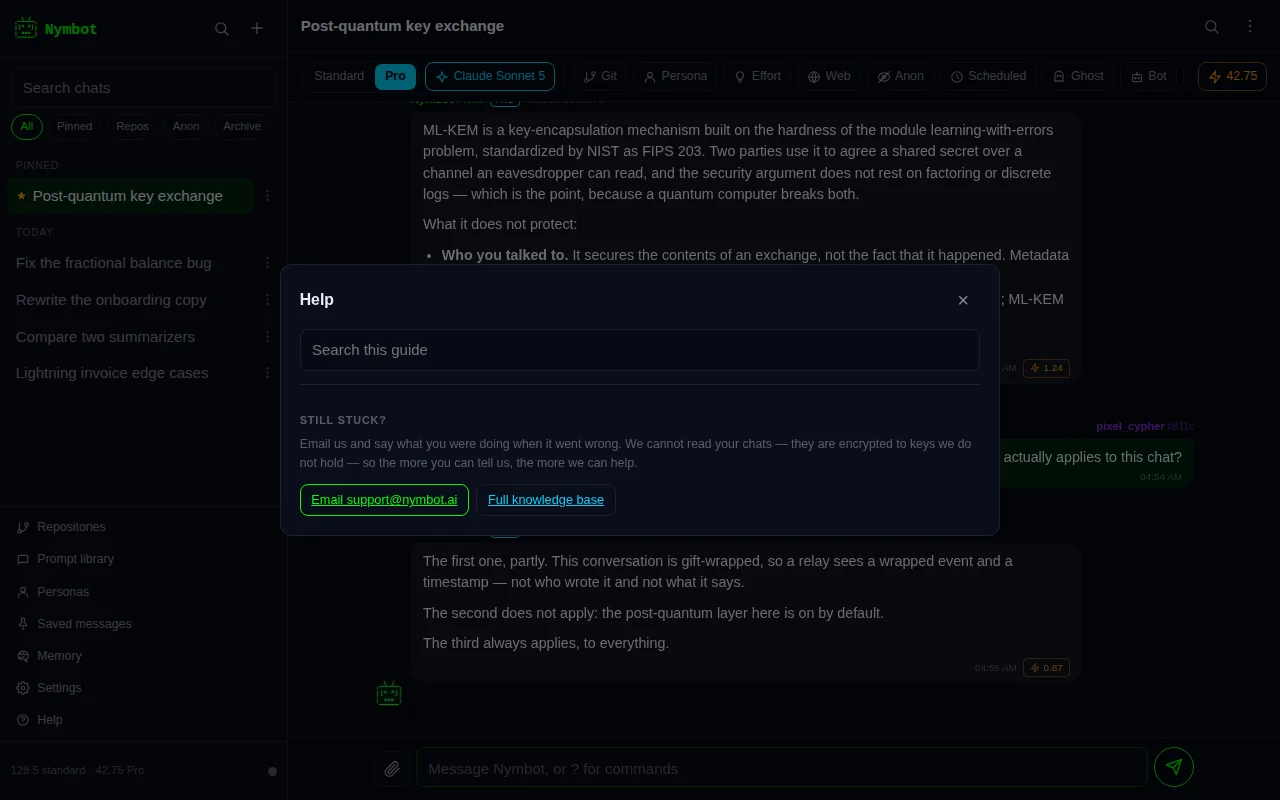The image size is (1280, 800).
Task: Click the Email support@nymbot.ai link
Action: (384, 500)
